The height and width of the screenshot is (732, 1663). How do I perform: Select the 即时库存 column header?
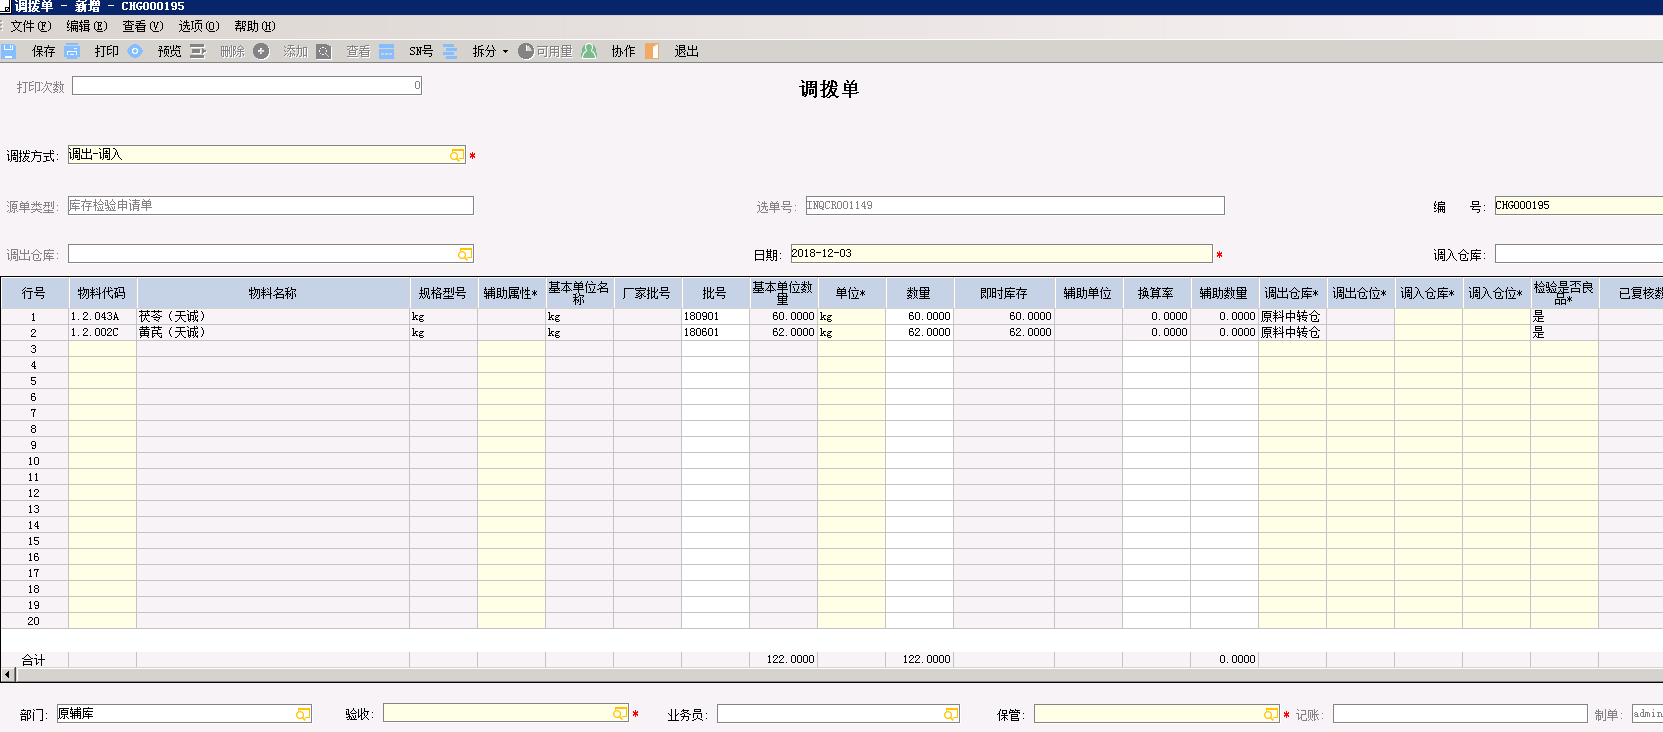click(x=1004, y=293)
